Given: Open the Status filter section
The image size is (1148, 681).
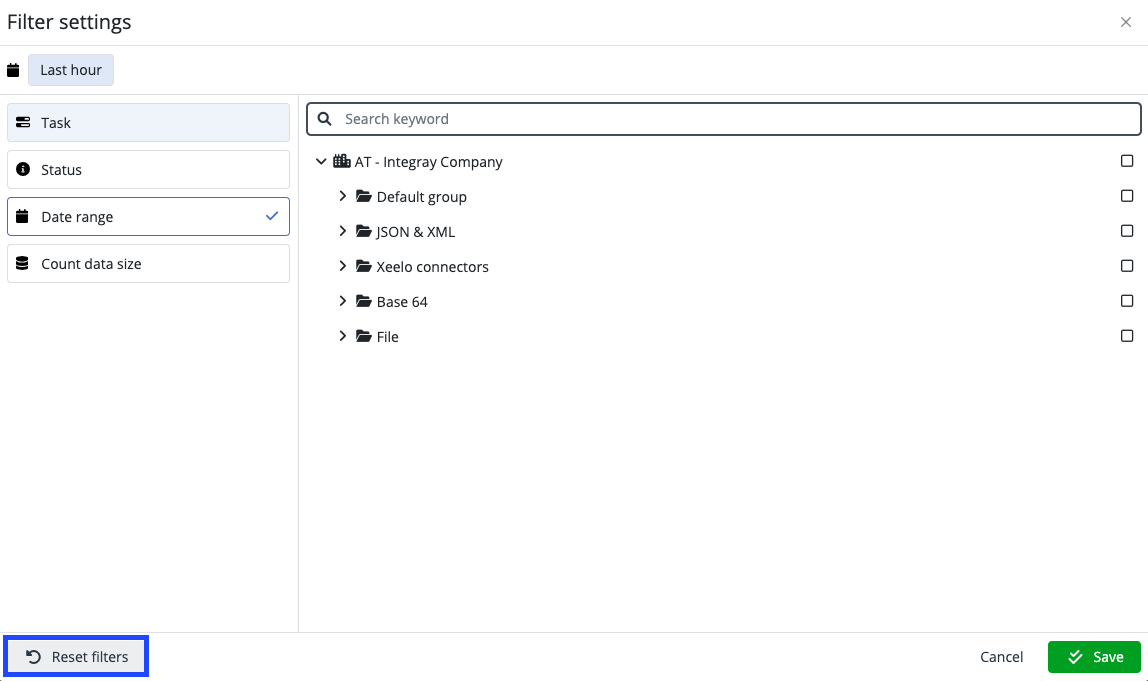Looking at the screenshot, I should coord(147,169).
